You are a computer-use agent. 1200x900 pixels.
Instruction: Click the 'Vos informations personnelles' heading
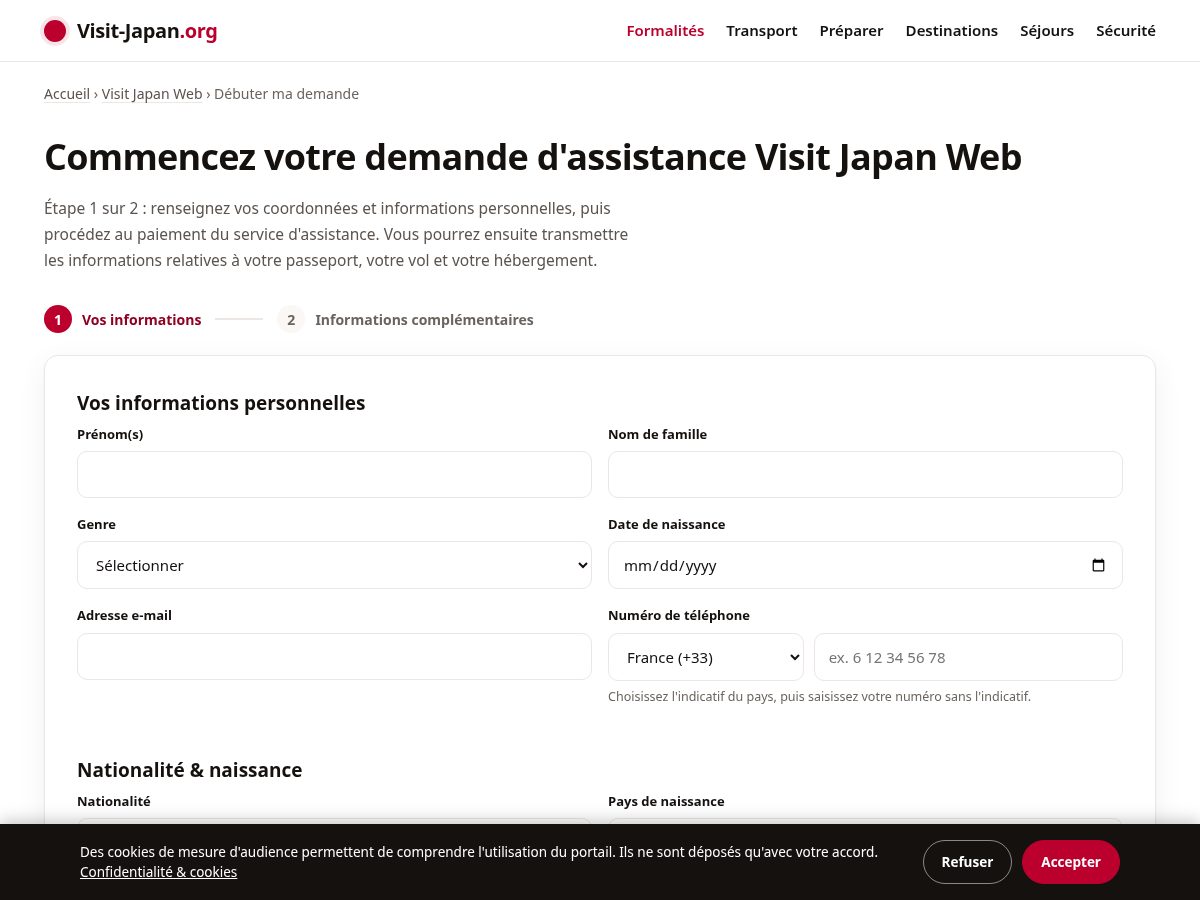[221, 403]
